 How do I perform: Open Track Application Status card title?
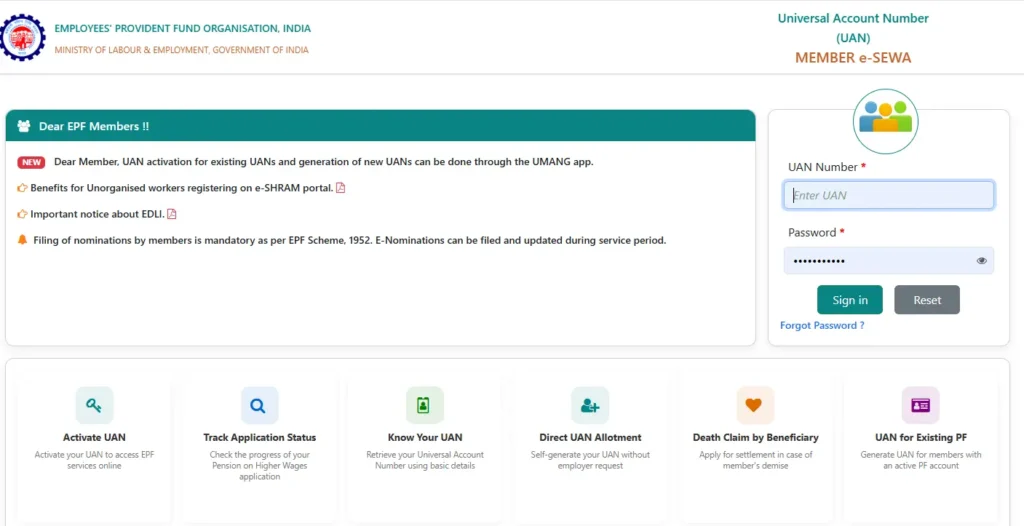259,437
